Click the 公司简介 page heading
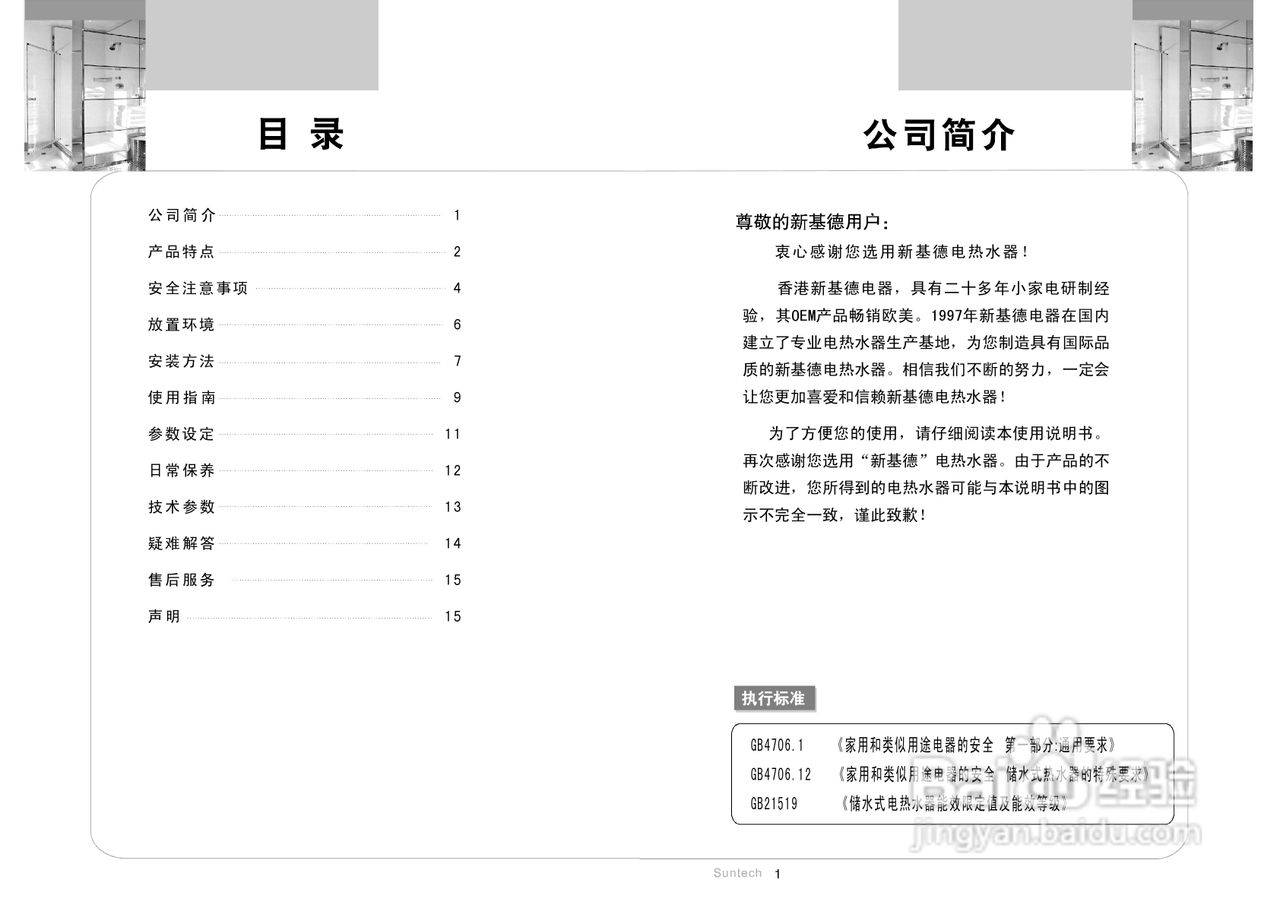The height and width of the screenshot is (905, 1280). click(939, 135)
